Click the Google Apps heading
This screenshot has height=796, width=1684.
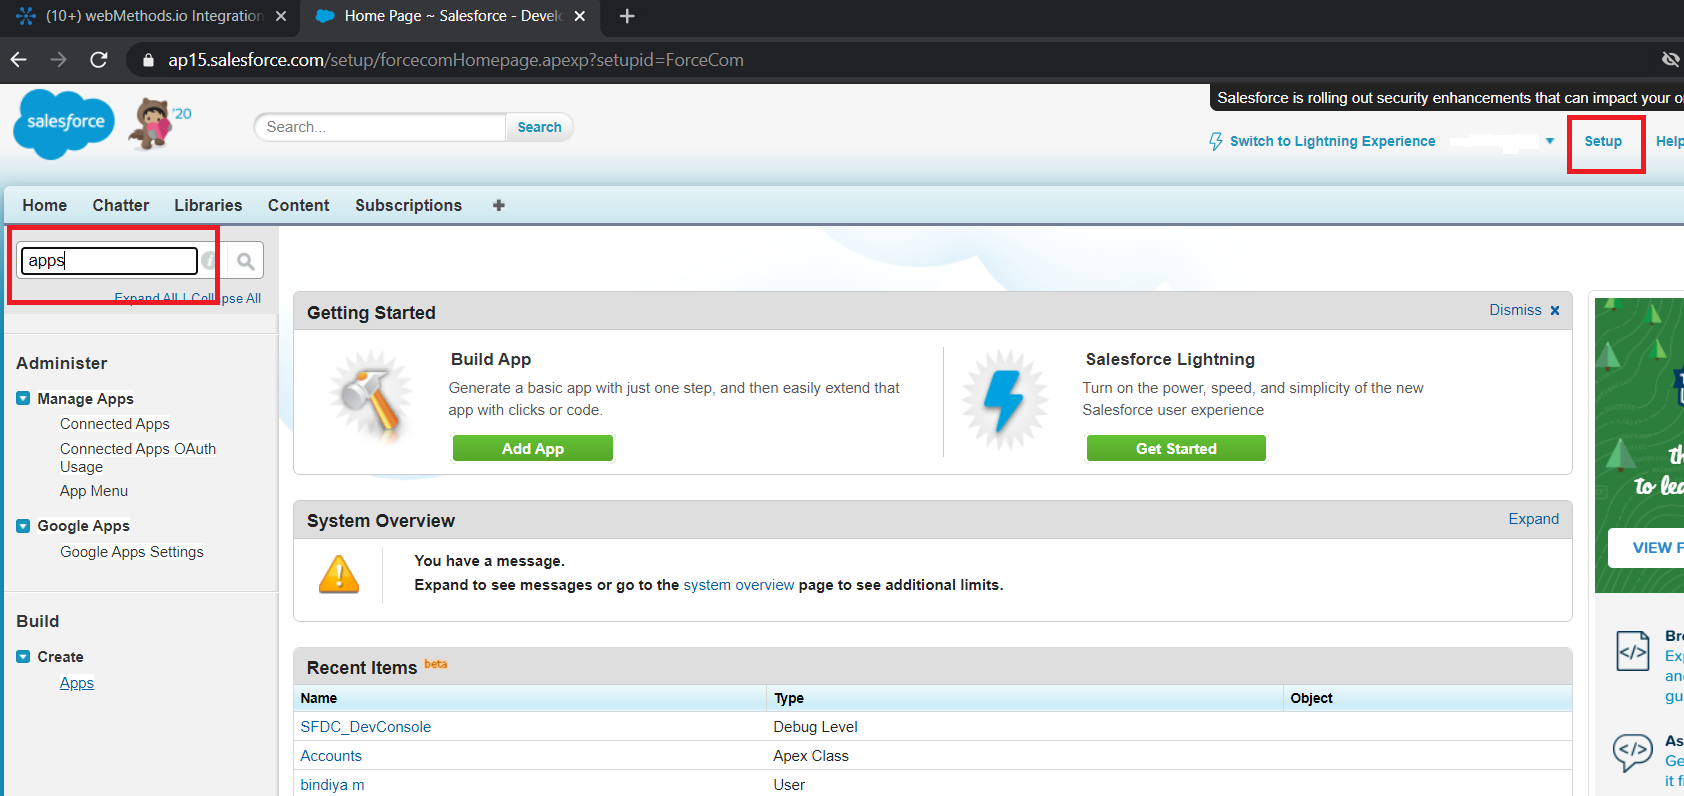[x=83, y=526]
